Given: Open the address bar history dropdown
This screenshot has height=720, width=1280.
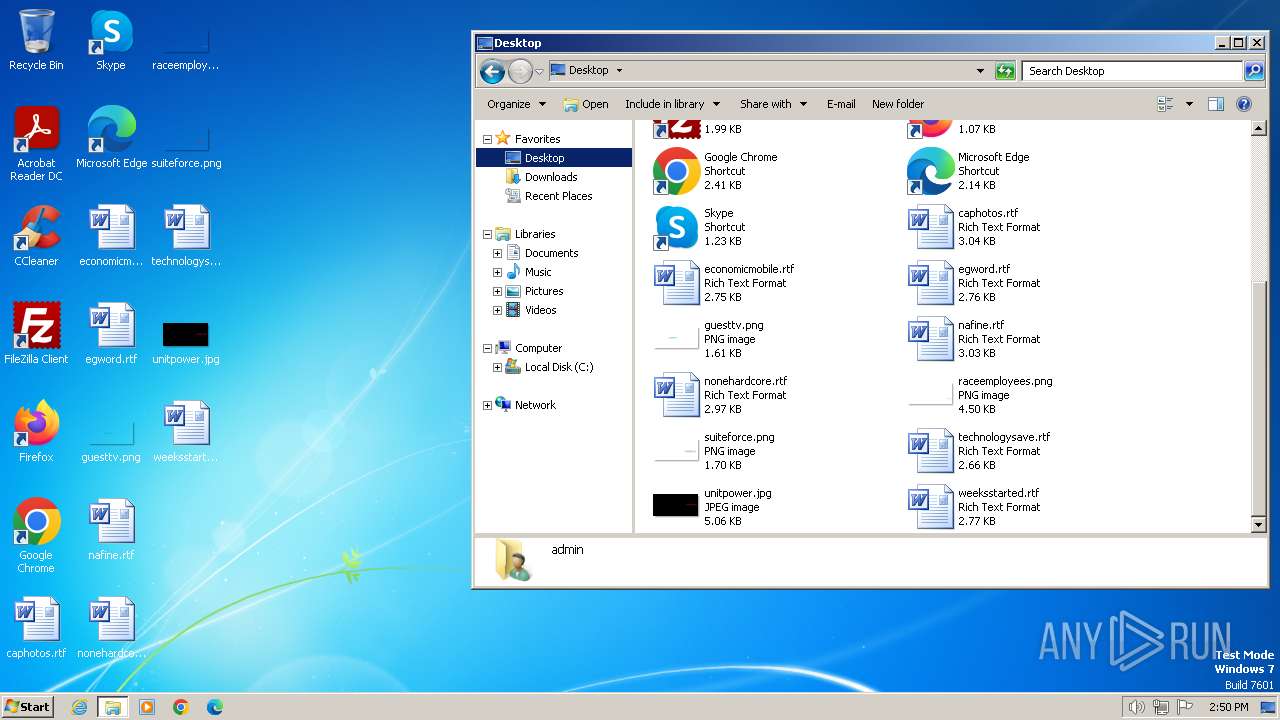Looking at the screenshot, I should pos(980,71).
